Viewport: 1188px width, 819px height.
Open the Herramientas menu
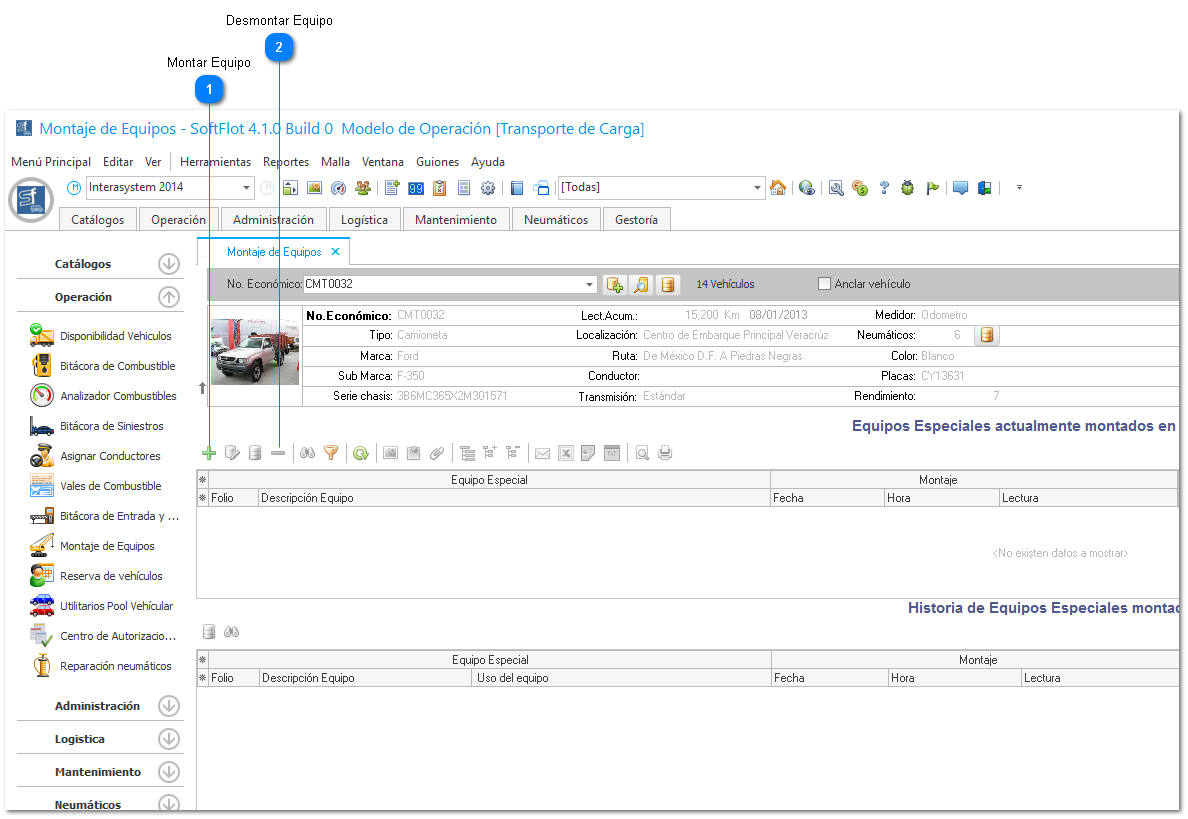(x=215, y=162)
